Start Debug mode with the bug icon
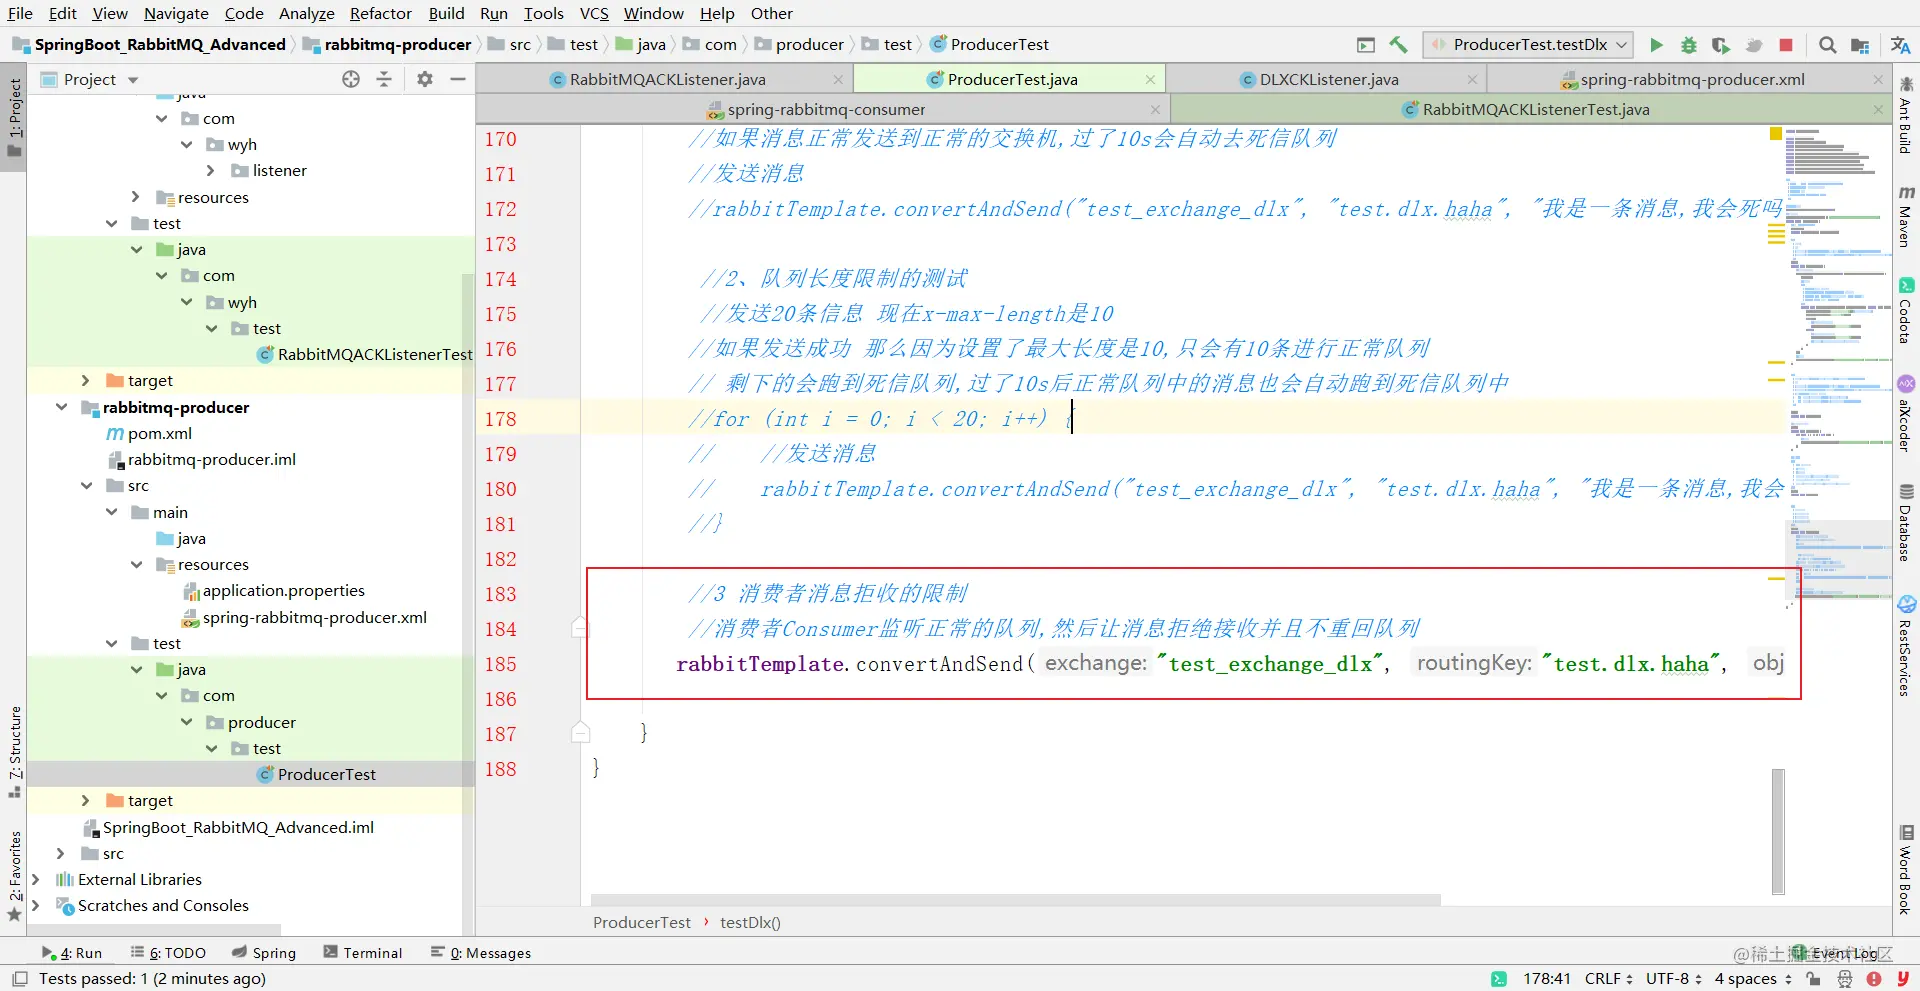Screen dimensions: 1920x991 [1689, 45]
